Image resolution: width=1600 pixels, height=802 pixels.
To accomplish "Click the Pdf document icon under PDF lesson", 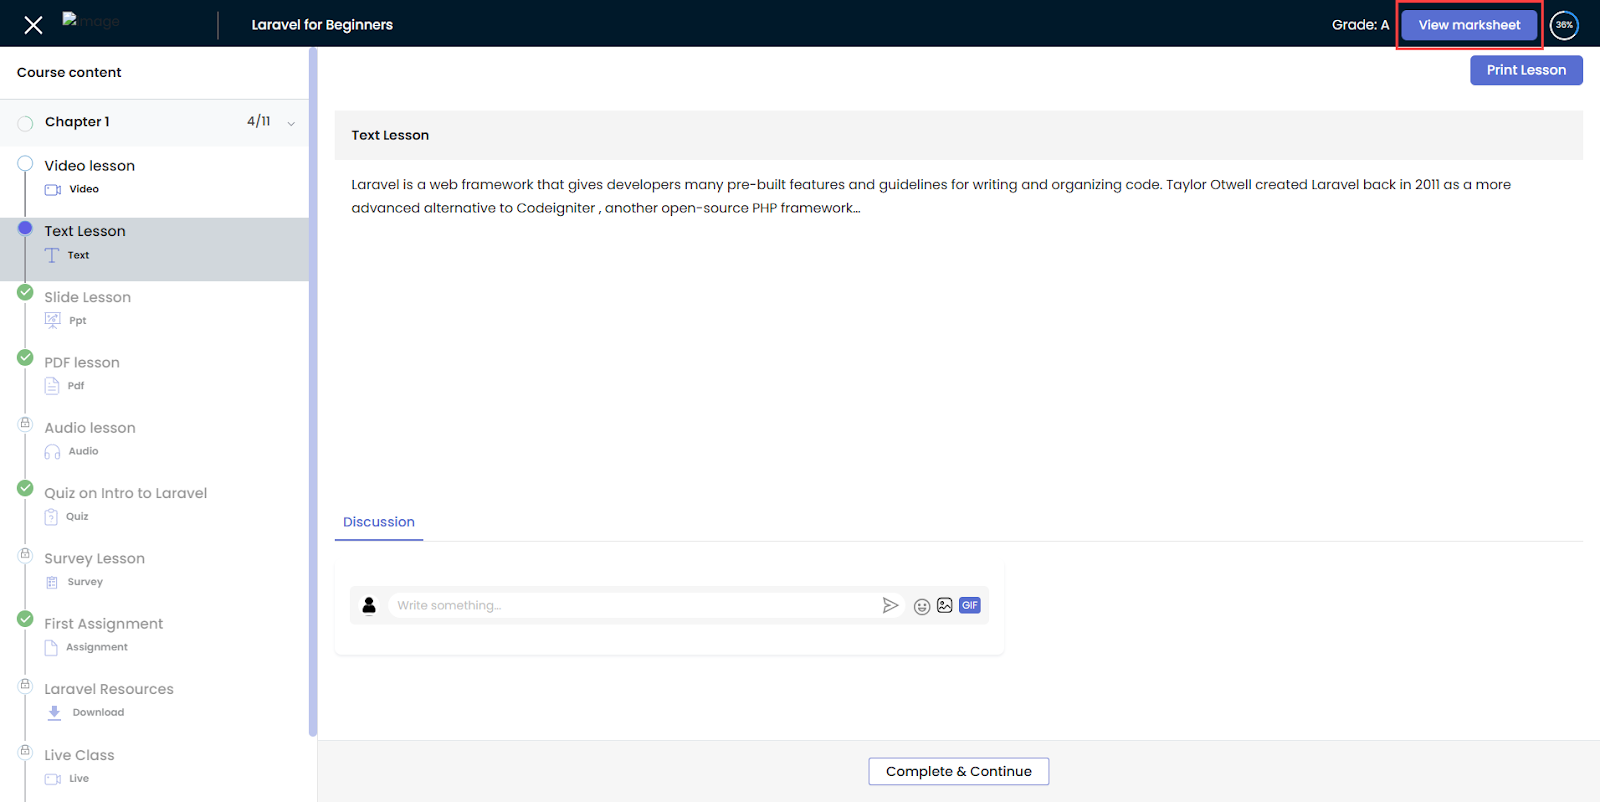I will (x=52, y=386).
